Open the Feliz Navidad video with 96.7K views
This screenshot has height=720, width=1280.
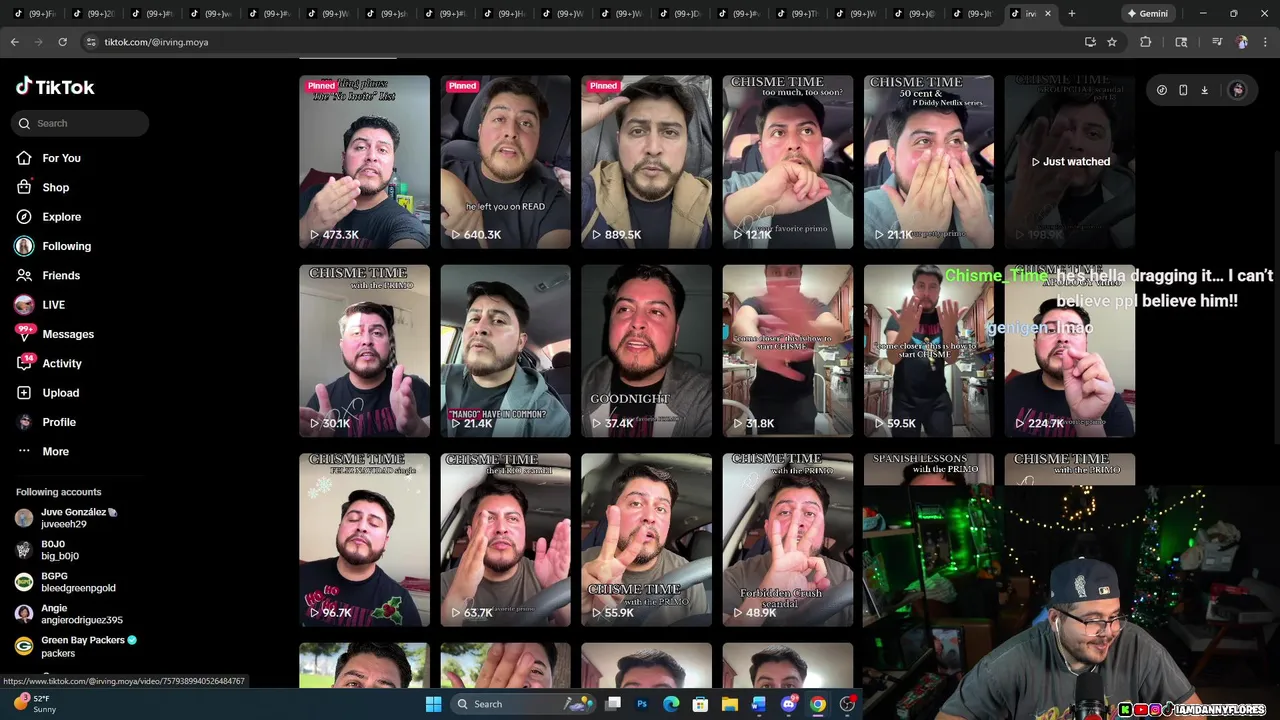tap(364, 540)
